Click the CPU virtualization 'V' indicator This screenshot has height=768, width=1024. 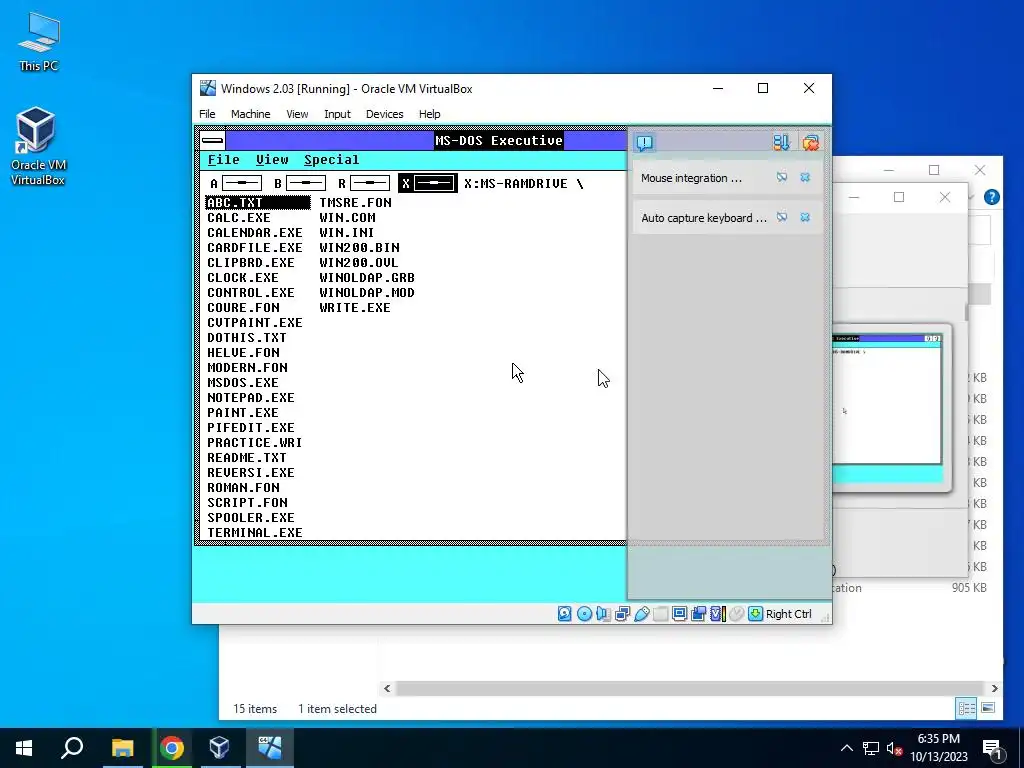click(717, 614)
